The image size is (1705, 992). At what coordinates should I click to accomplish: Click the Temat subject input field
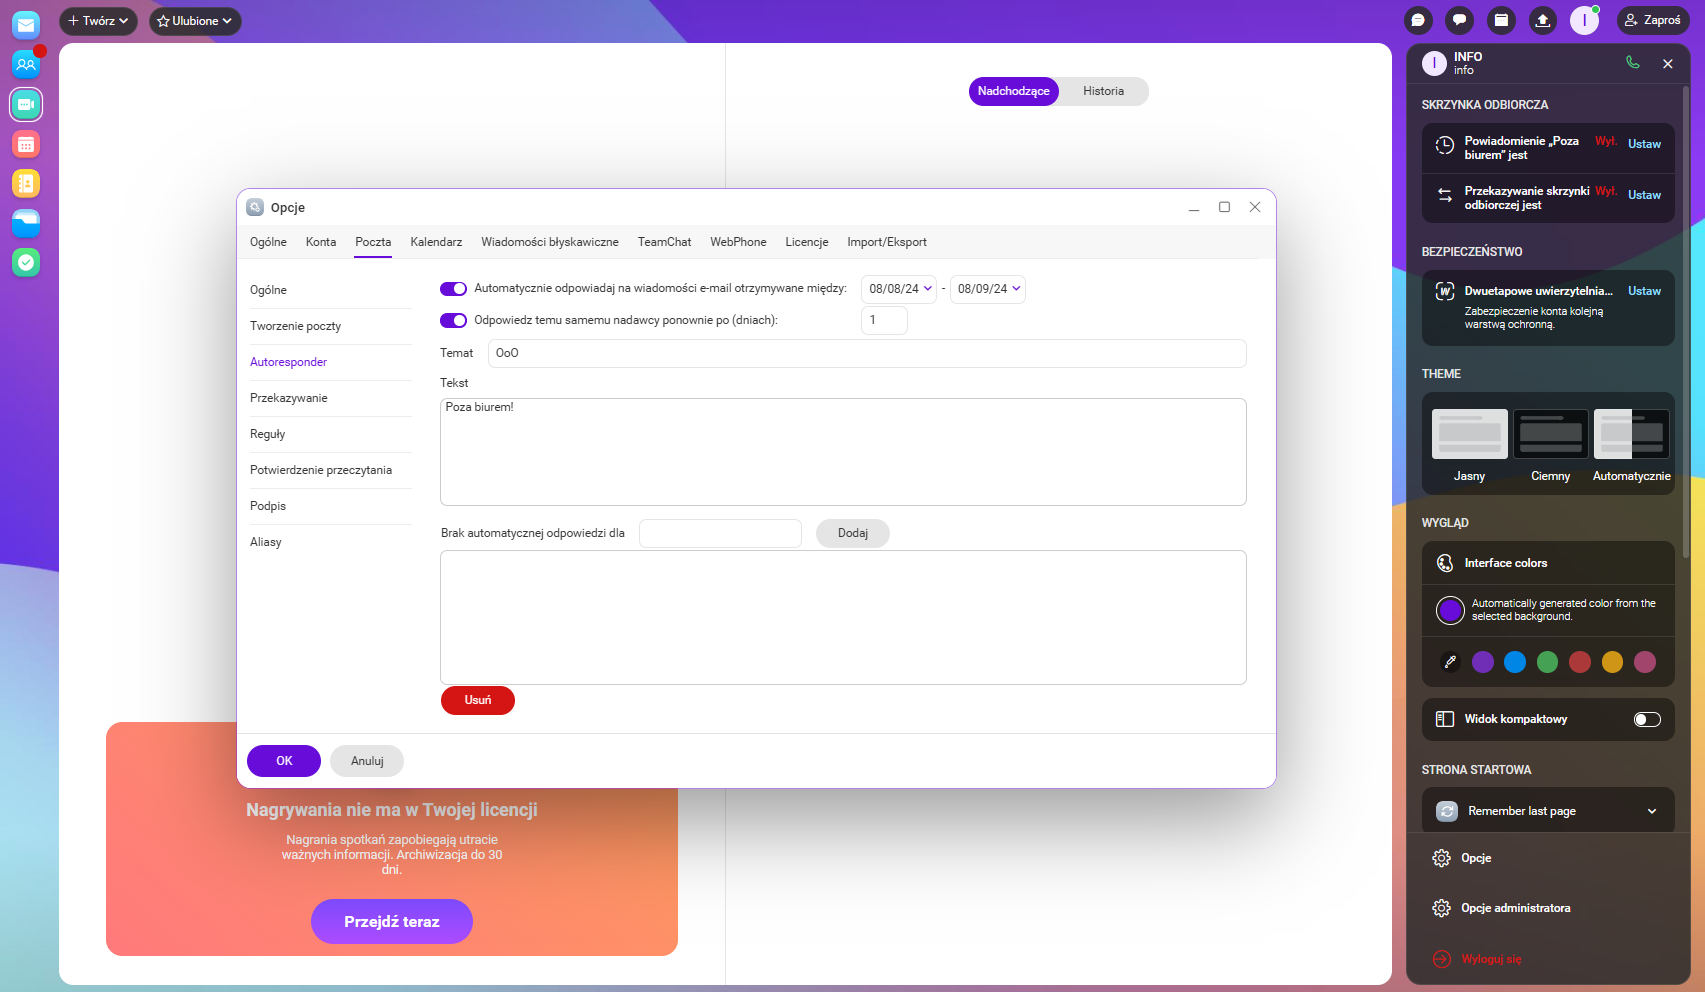coord(866,353)
